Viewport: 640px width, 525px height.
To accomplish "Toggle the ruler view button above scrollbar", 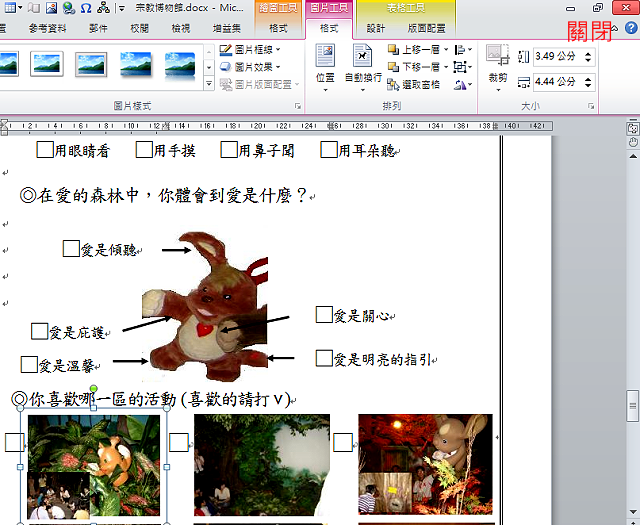I will [x=633, y=129].
